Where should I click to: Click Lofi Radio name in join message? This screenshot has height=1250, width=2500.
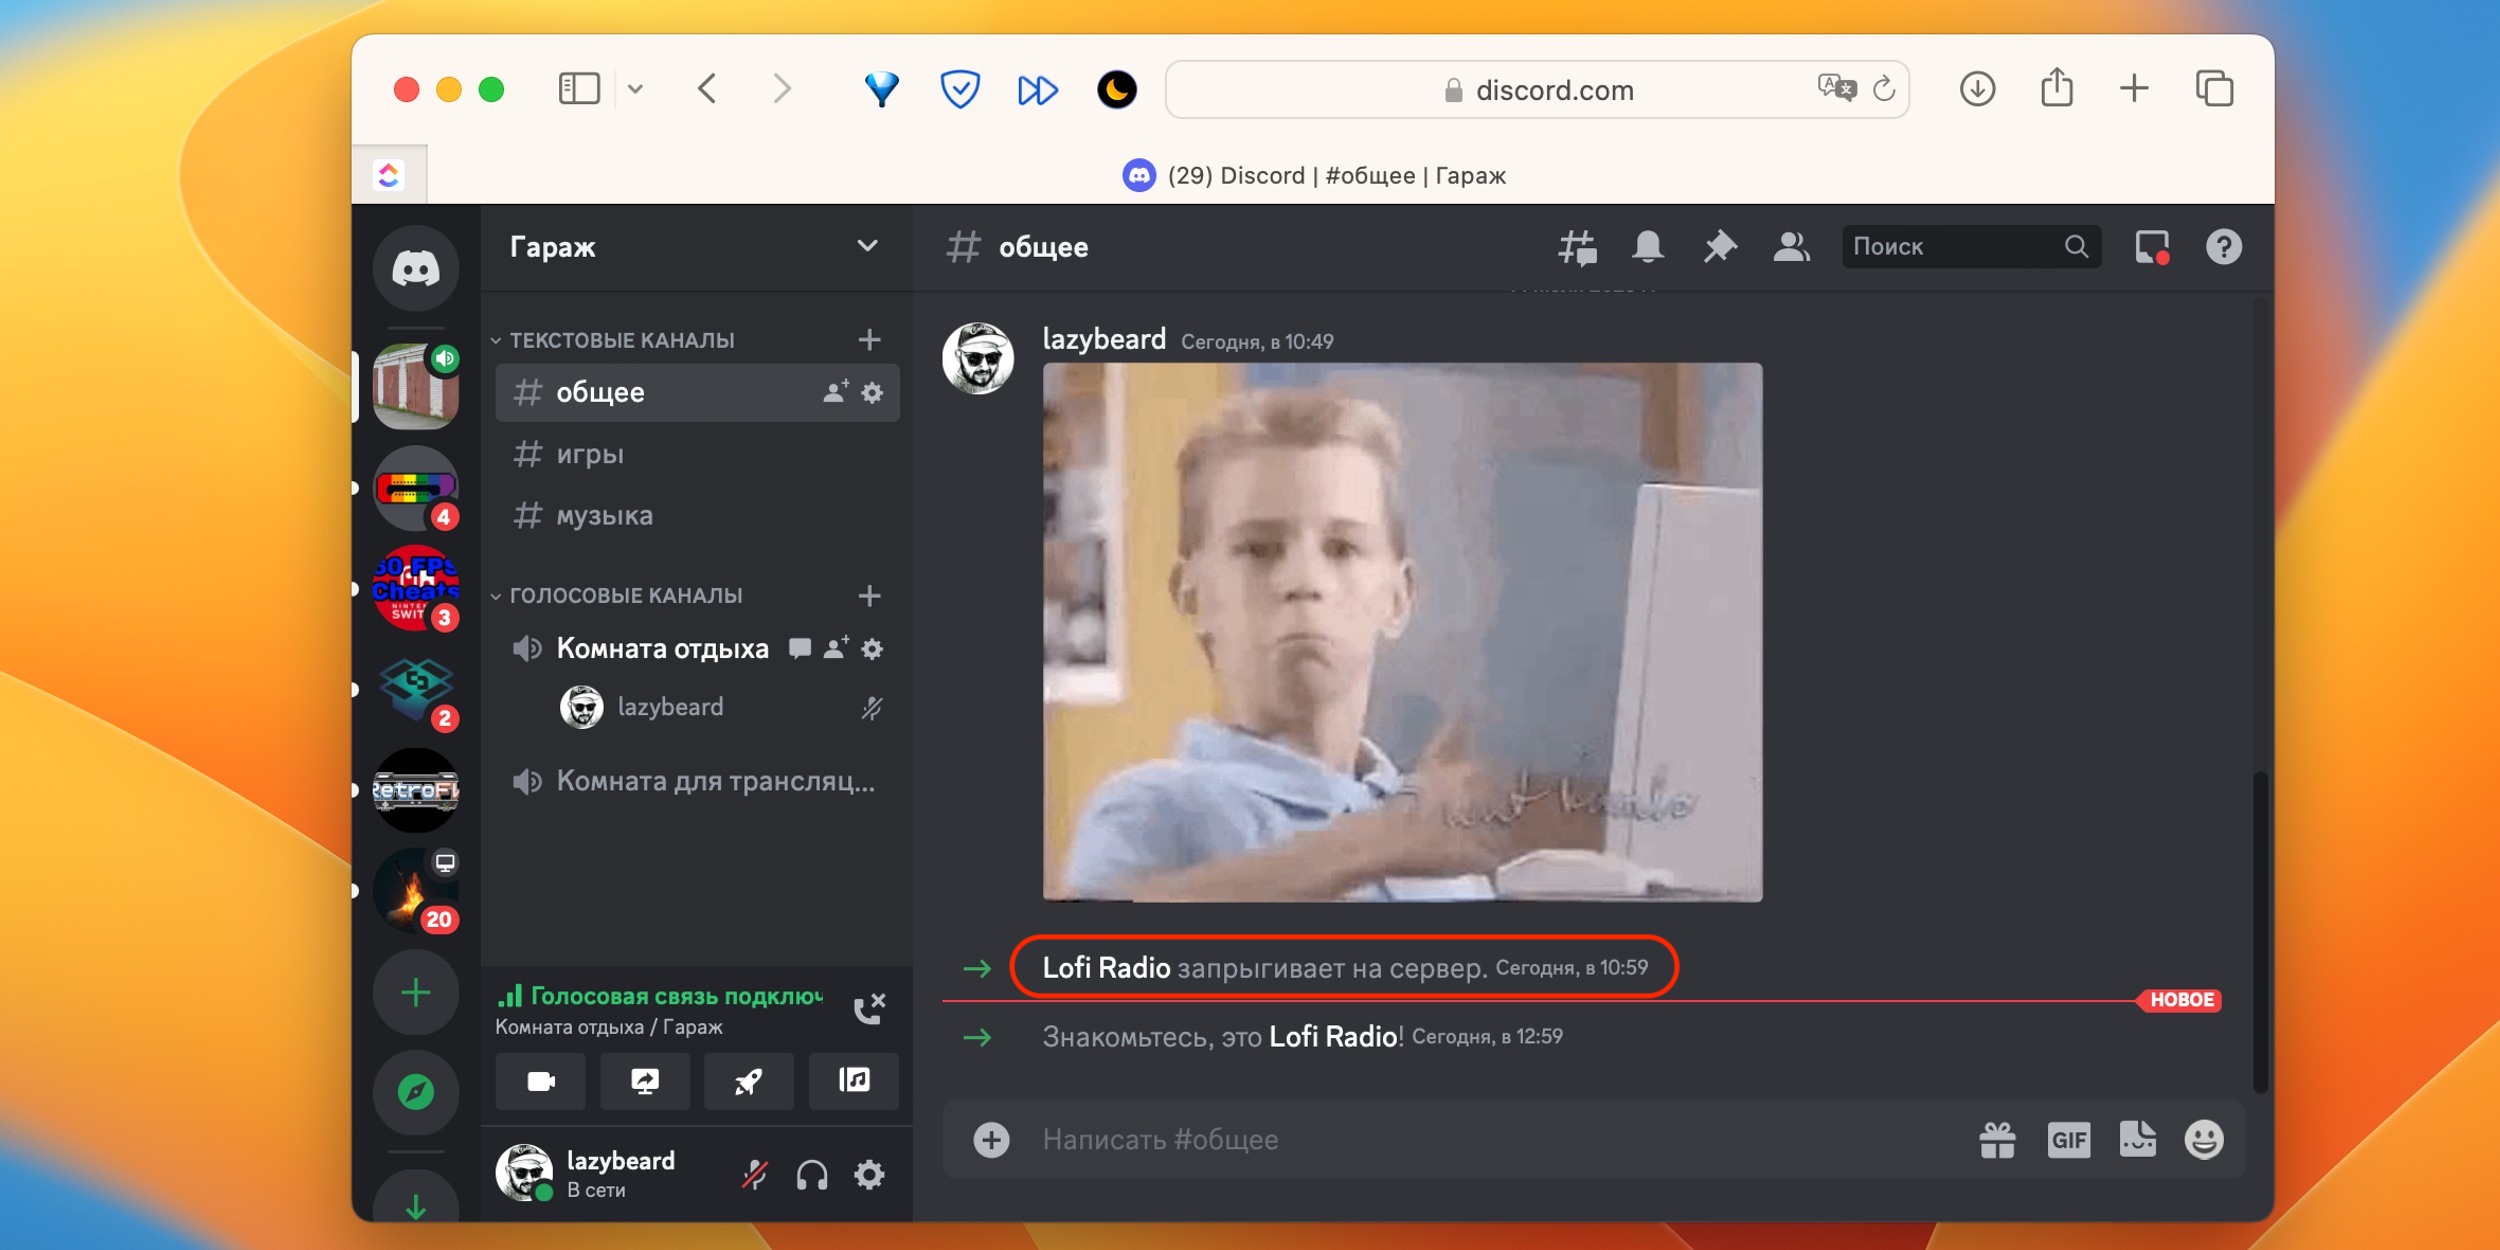[x=1106, y=967]
